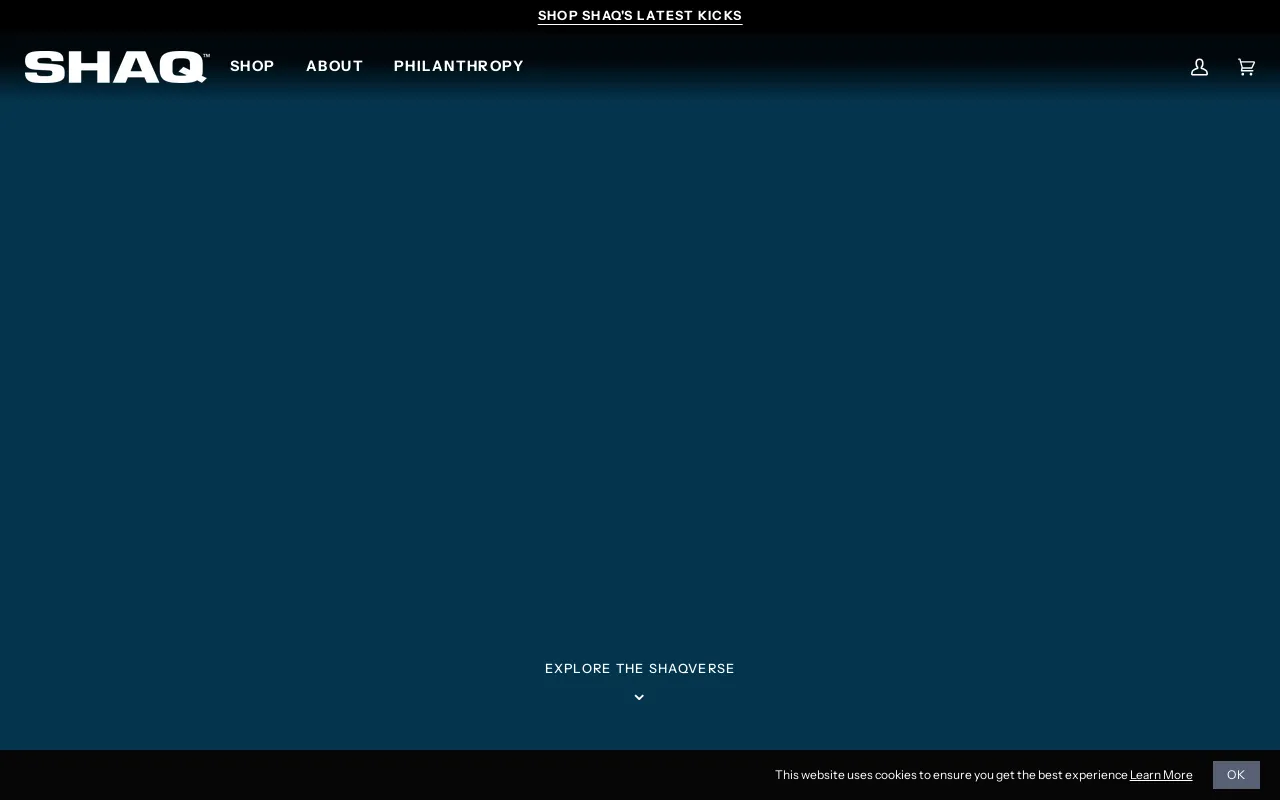The width and height of the screenshot is (1280, 800).
Task: Click EXPLORE THE SHAQVERSE text
Action: tap(640, 668)
